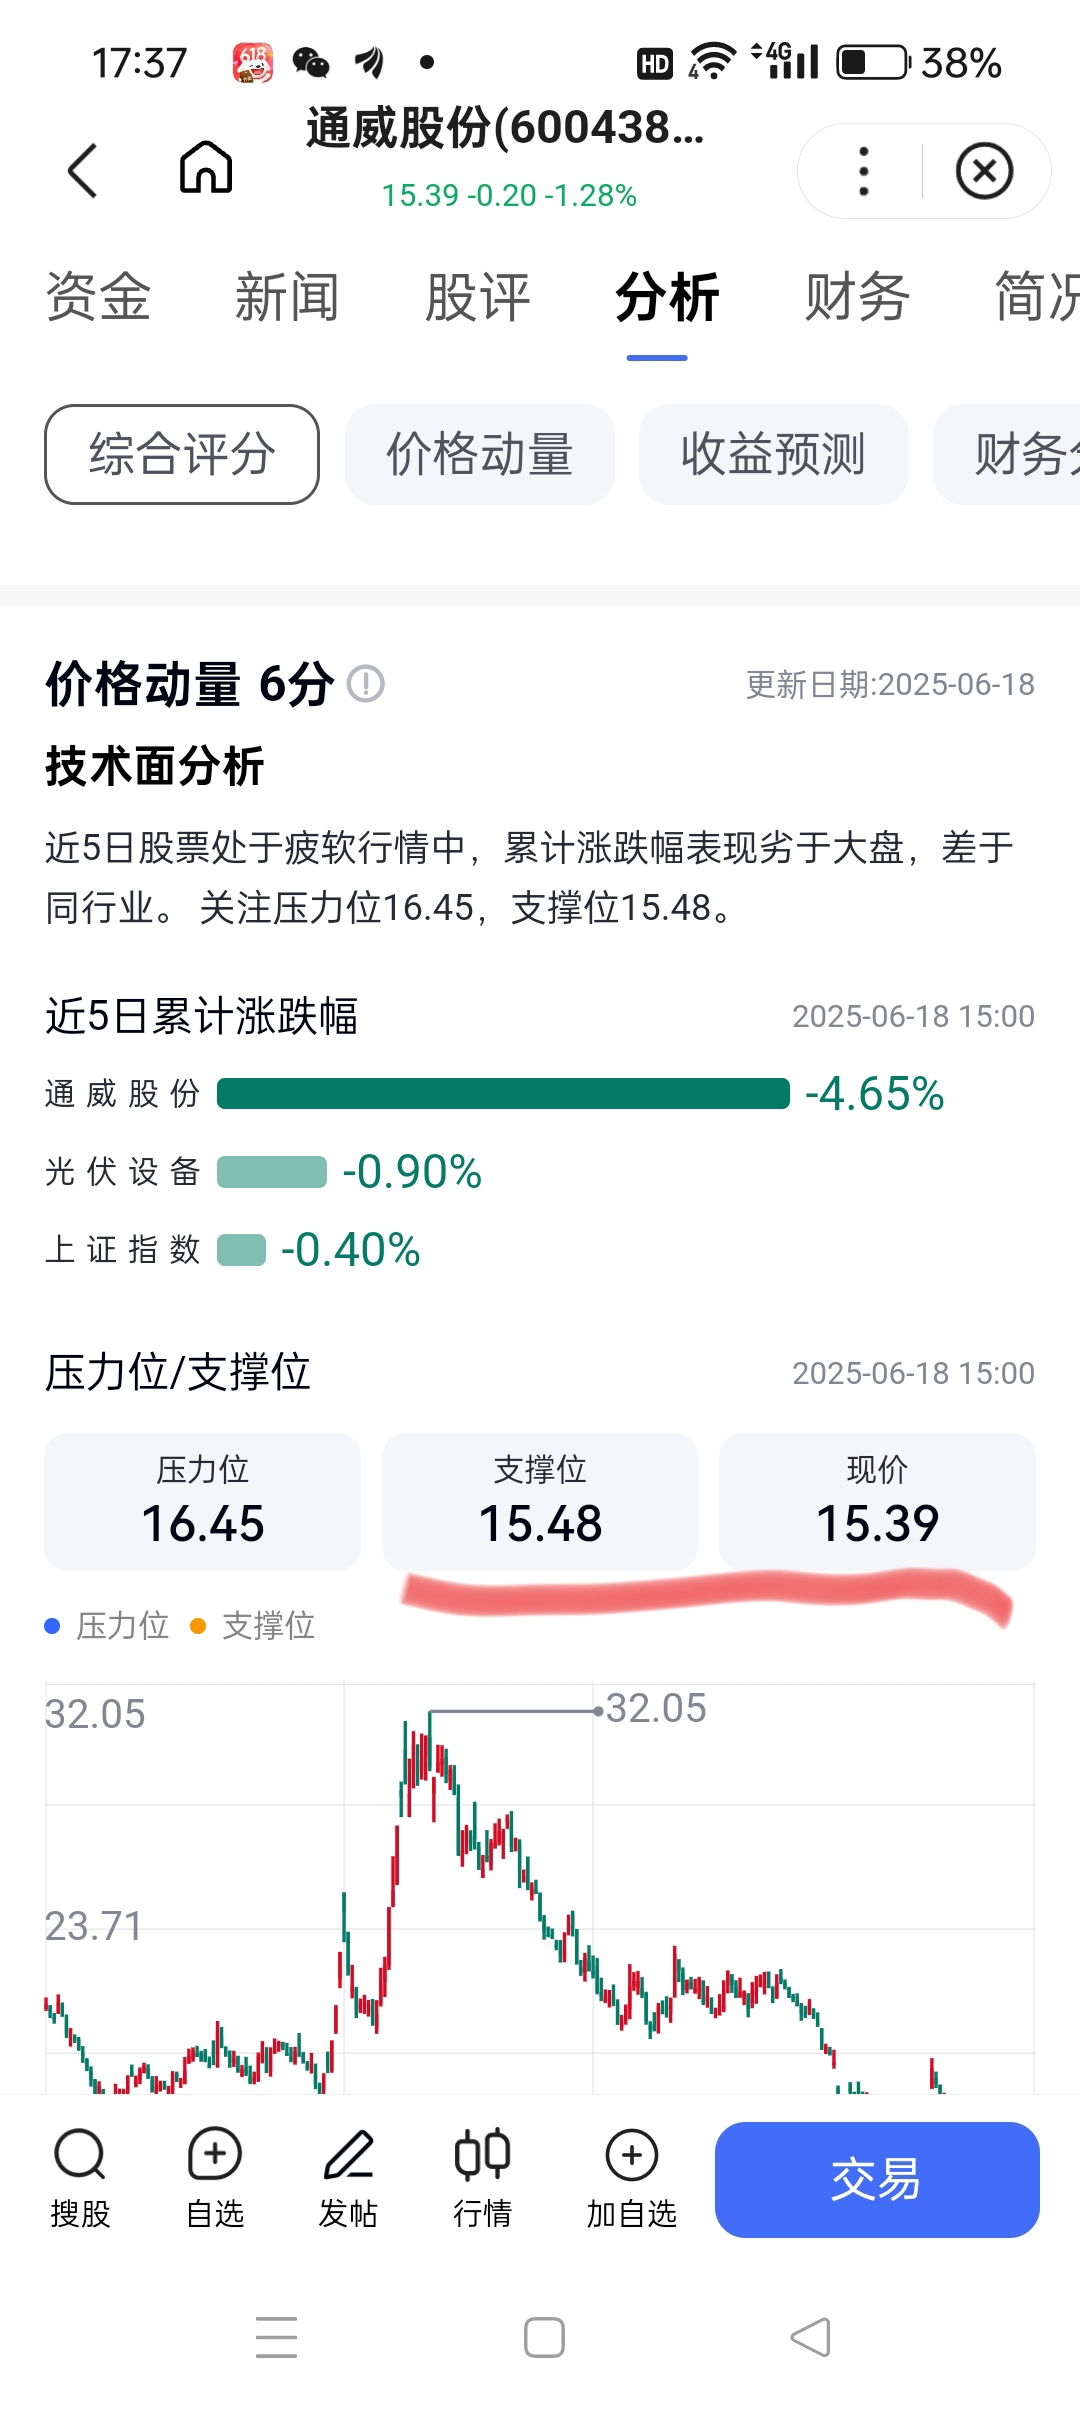Go to the home icon

point(206,166)
